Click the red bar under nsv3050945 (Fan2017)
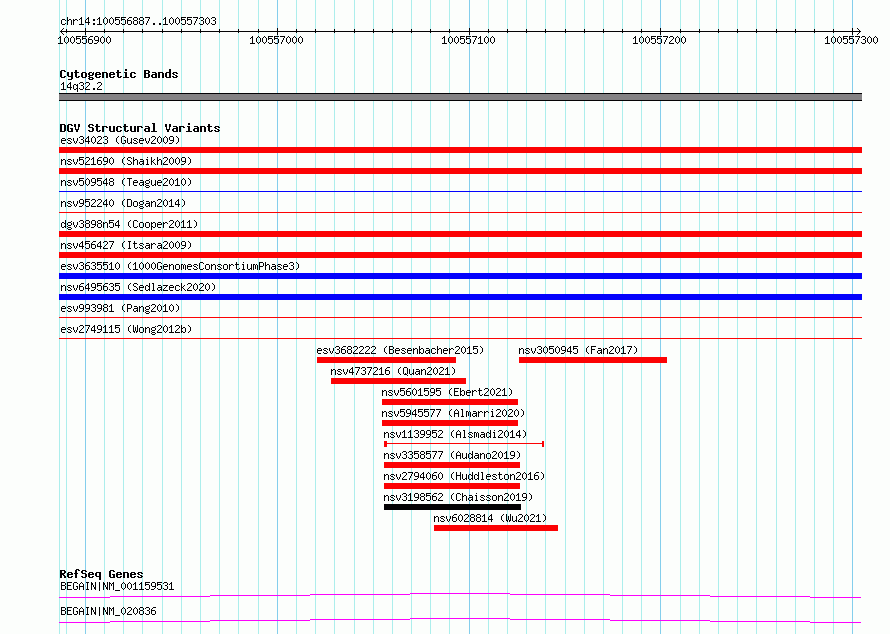890x634 pixels. coord(593,360)
